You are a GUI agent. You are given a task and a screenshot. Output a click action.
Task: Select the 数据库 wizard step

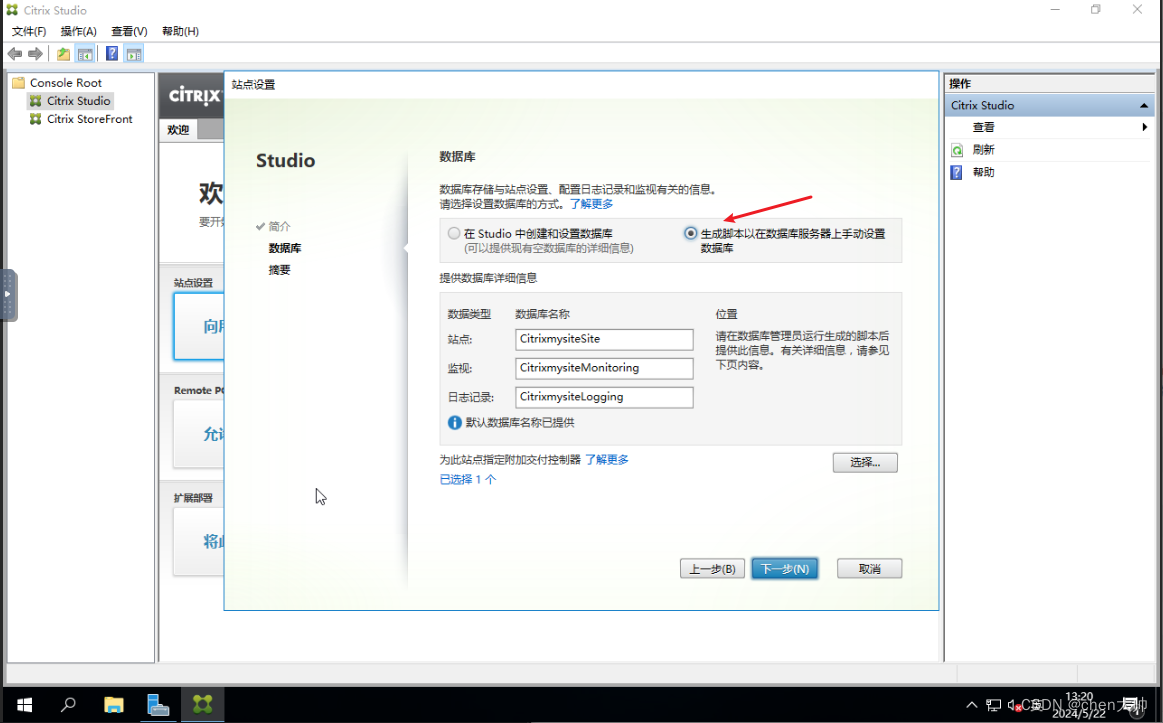click(x=285, y=248)
